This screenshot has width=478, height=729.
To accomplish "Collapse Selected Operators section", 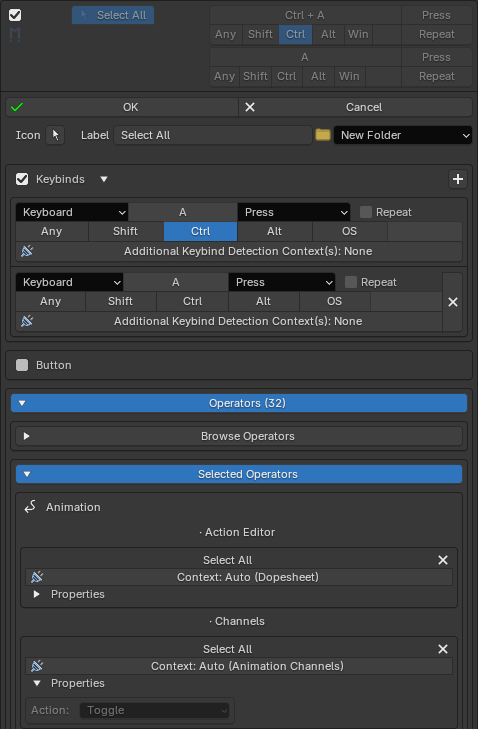I will pyautogui.click(x=239, y=475).
